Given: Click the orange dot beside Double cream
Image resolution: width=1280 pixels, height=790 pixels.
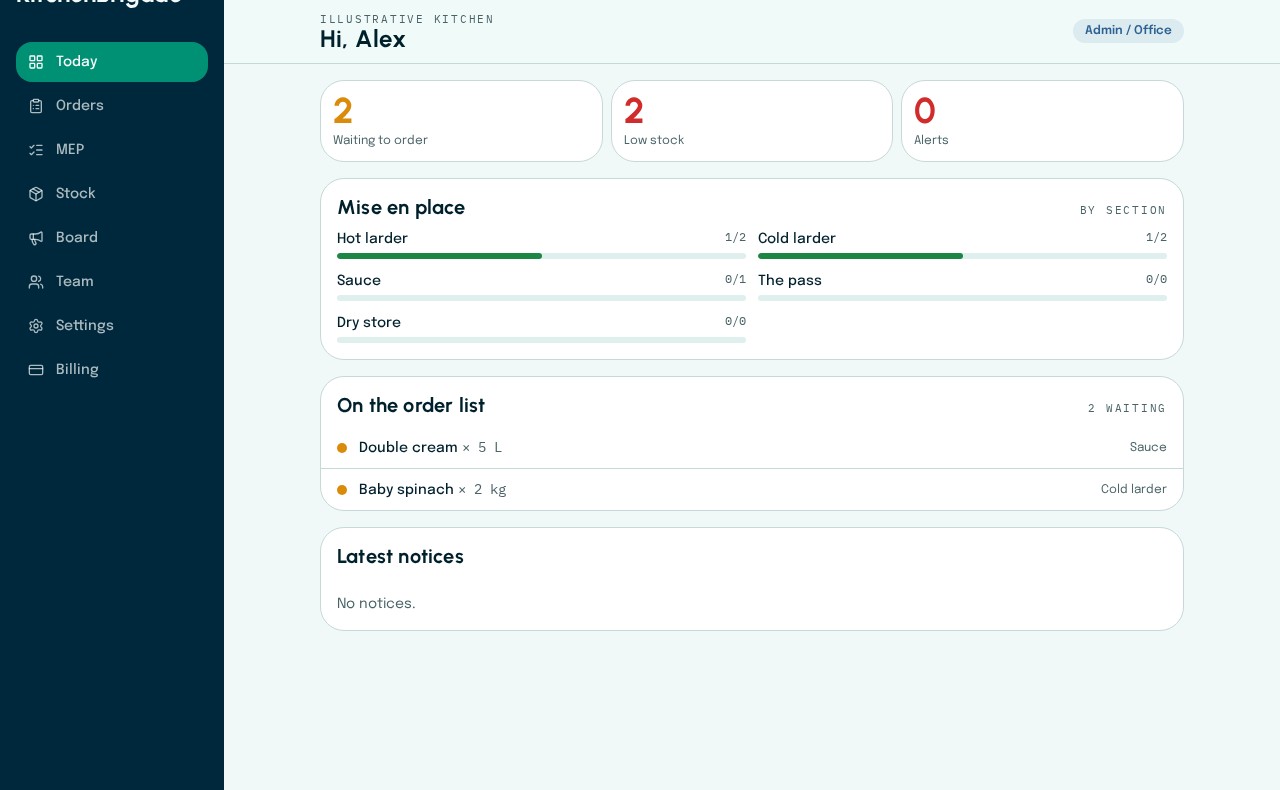Looking at the screenshot, I should 342,448.
